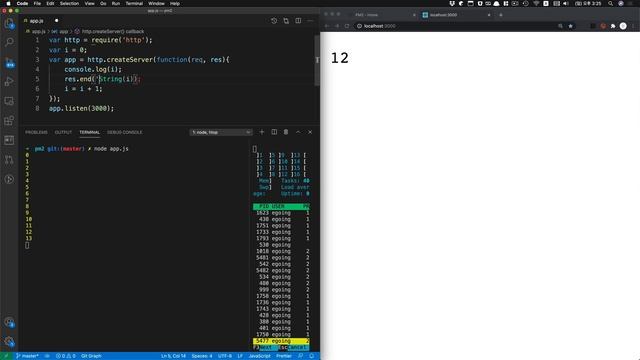Viewport: 640px width, 360px height.
Task: Open the Selection menu in the menu bar
Action: tap(69, 3)
